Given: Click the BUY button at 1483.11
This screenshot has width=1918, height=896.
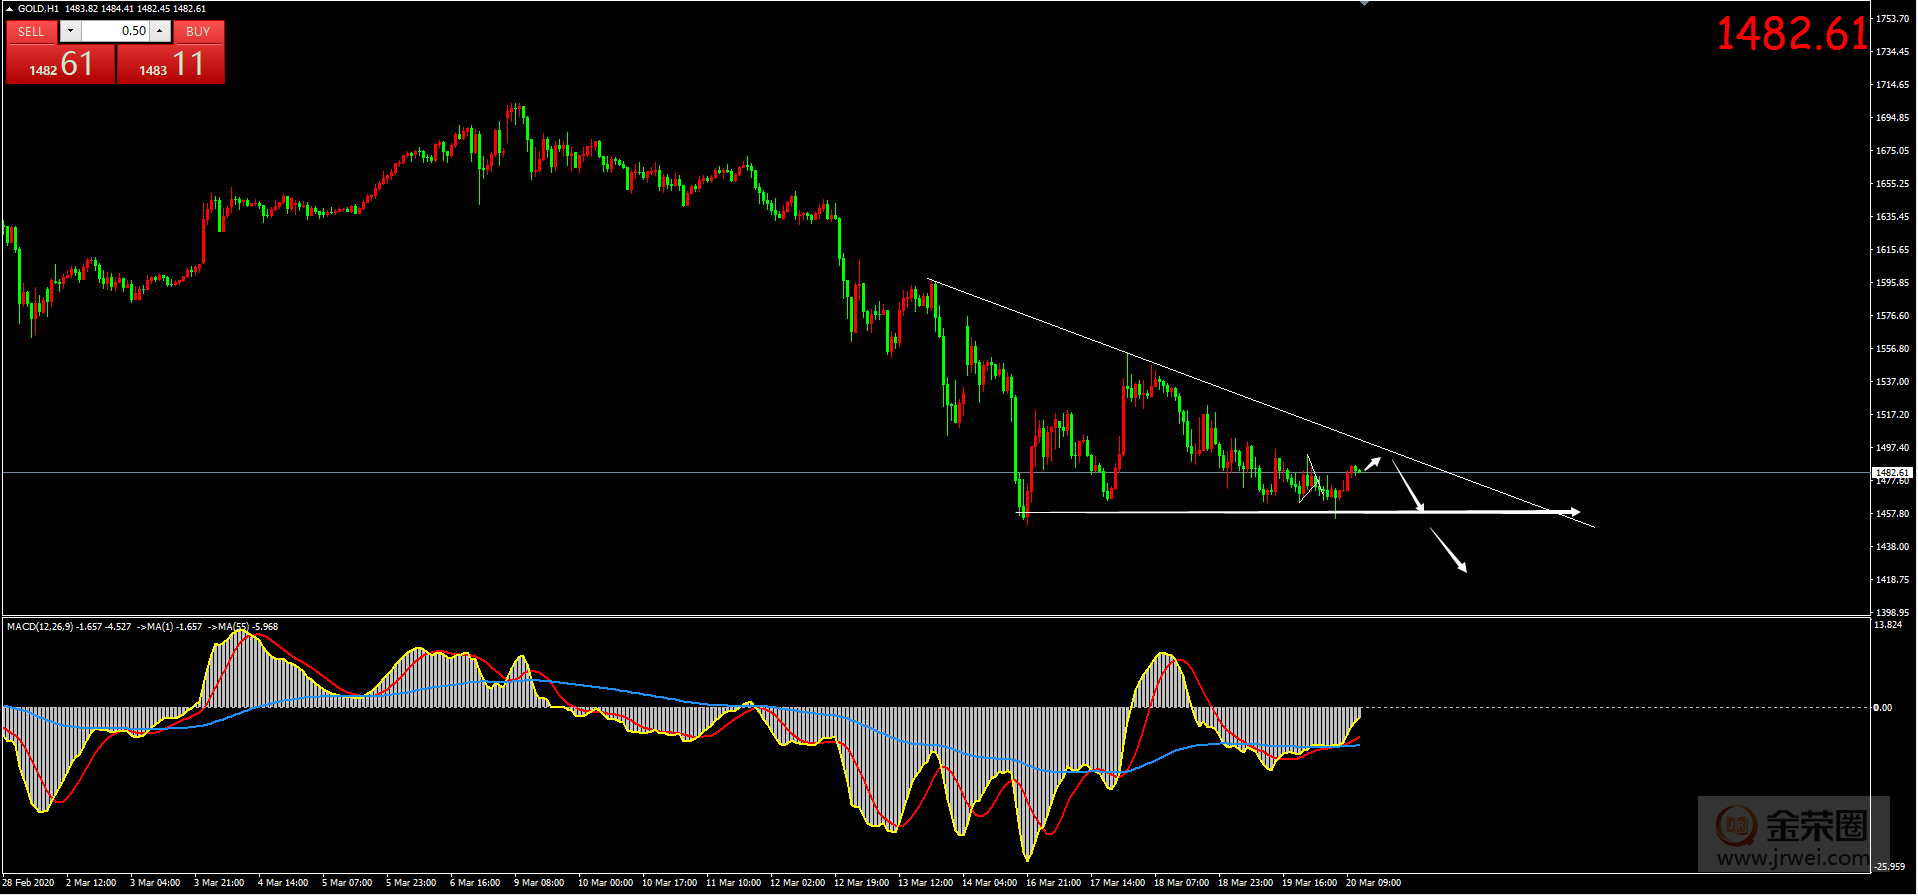Looking at the screenshot, I should (x=171, y=64).
